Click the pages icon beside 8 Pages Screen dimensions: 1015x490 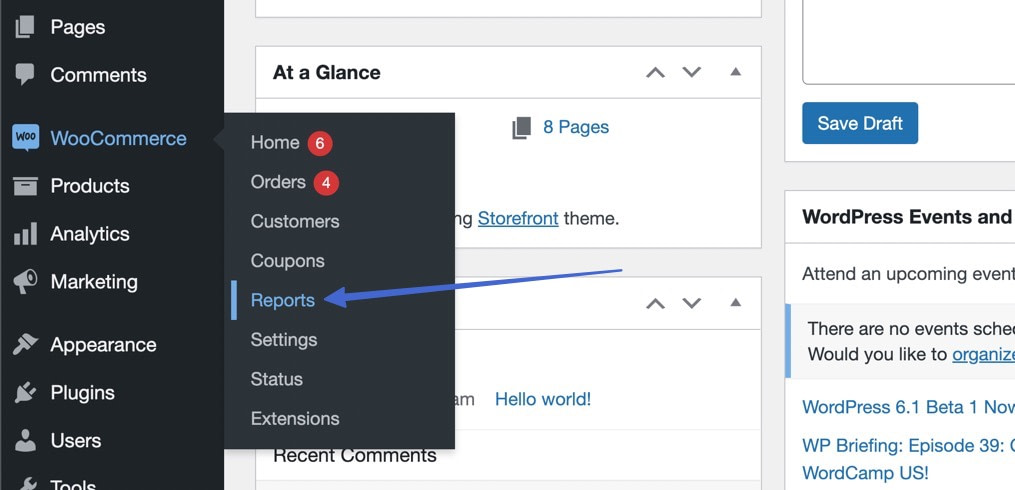click(x=521, y=128)
